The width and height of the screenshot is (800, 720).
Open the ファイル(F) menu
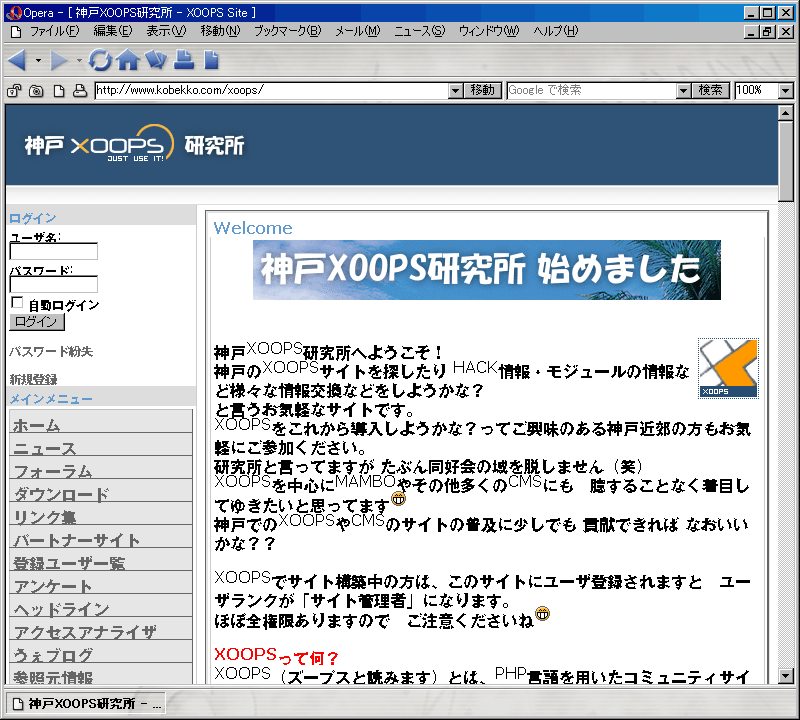pyautogui.click(x=55, y=32)
